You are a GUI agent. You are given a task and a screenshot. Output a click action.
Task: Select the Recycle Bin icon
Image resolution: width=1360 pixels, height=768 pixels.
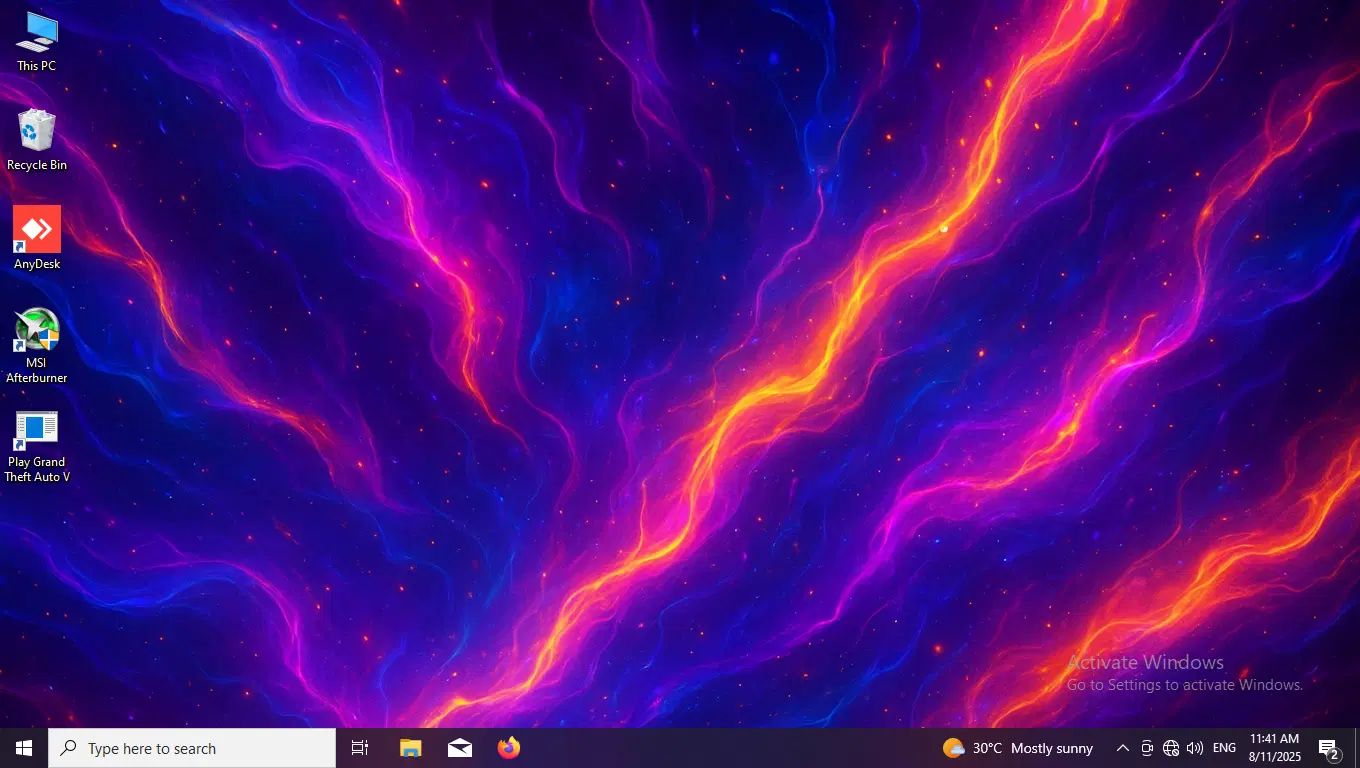point(37,140)
